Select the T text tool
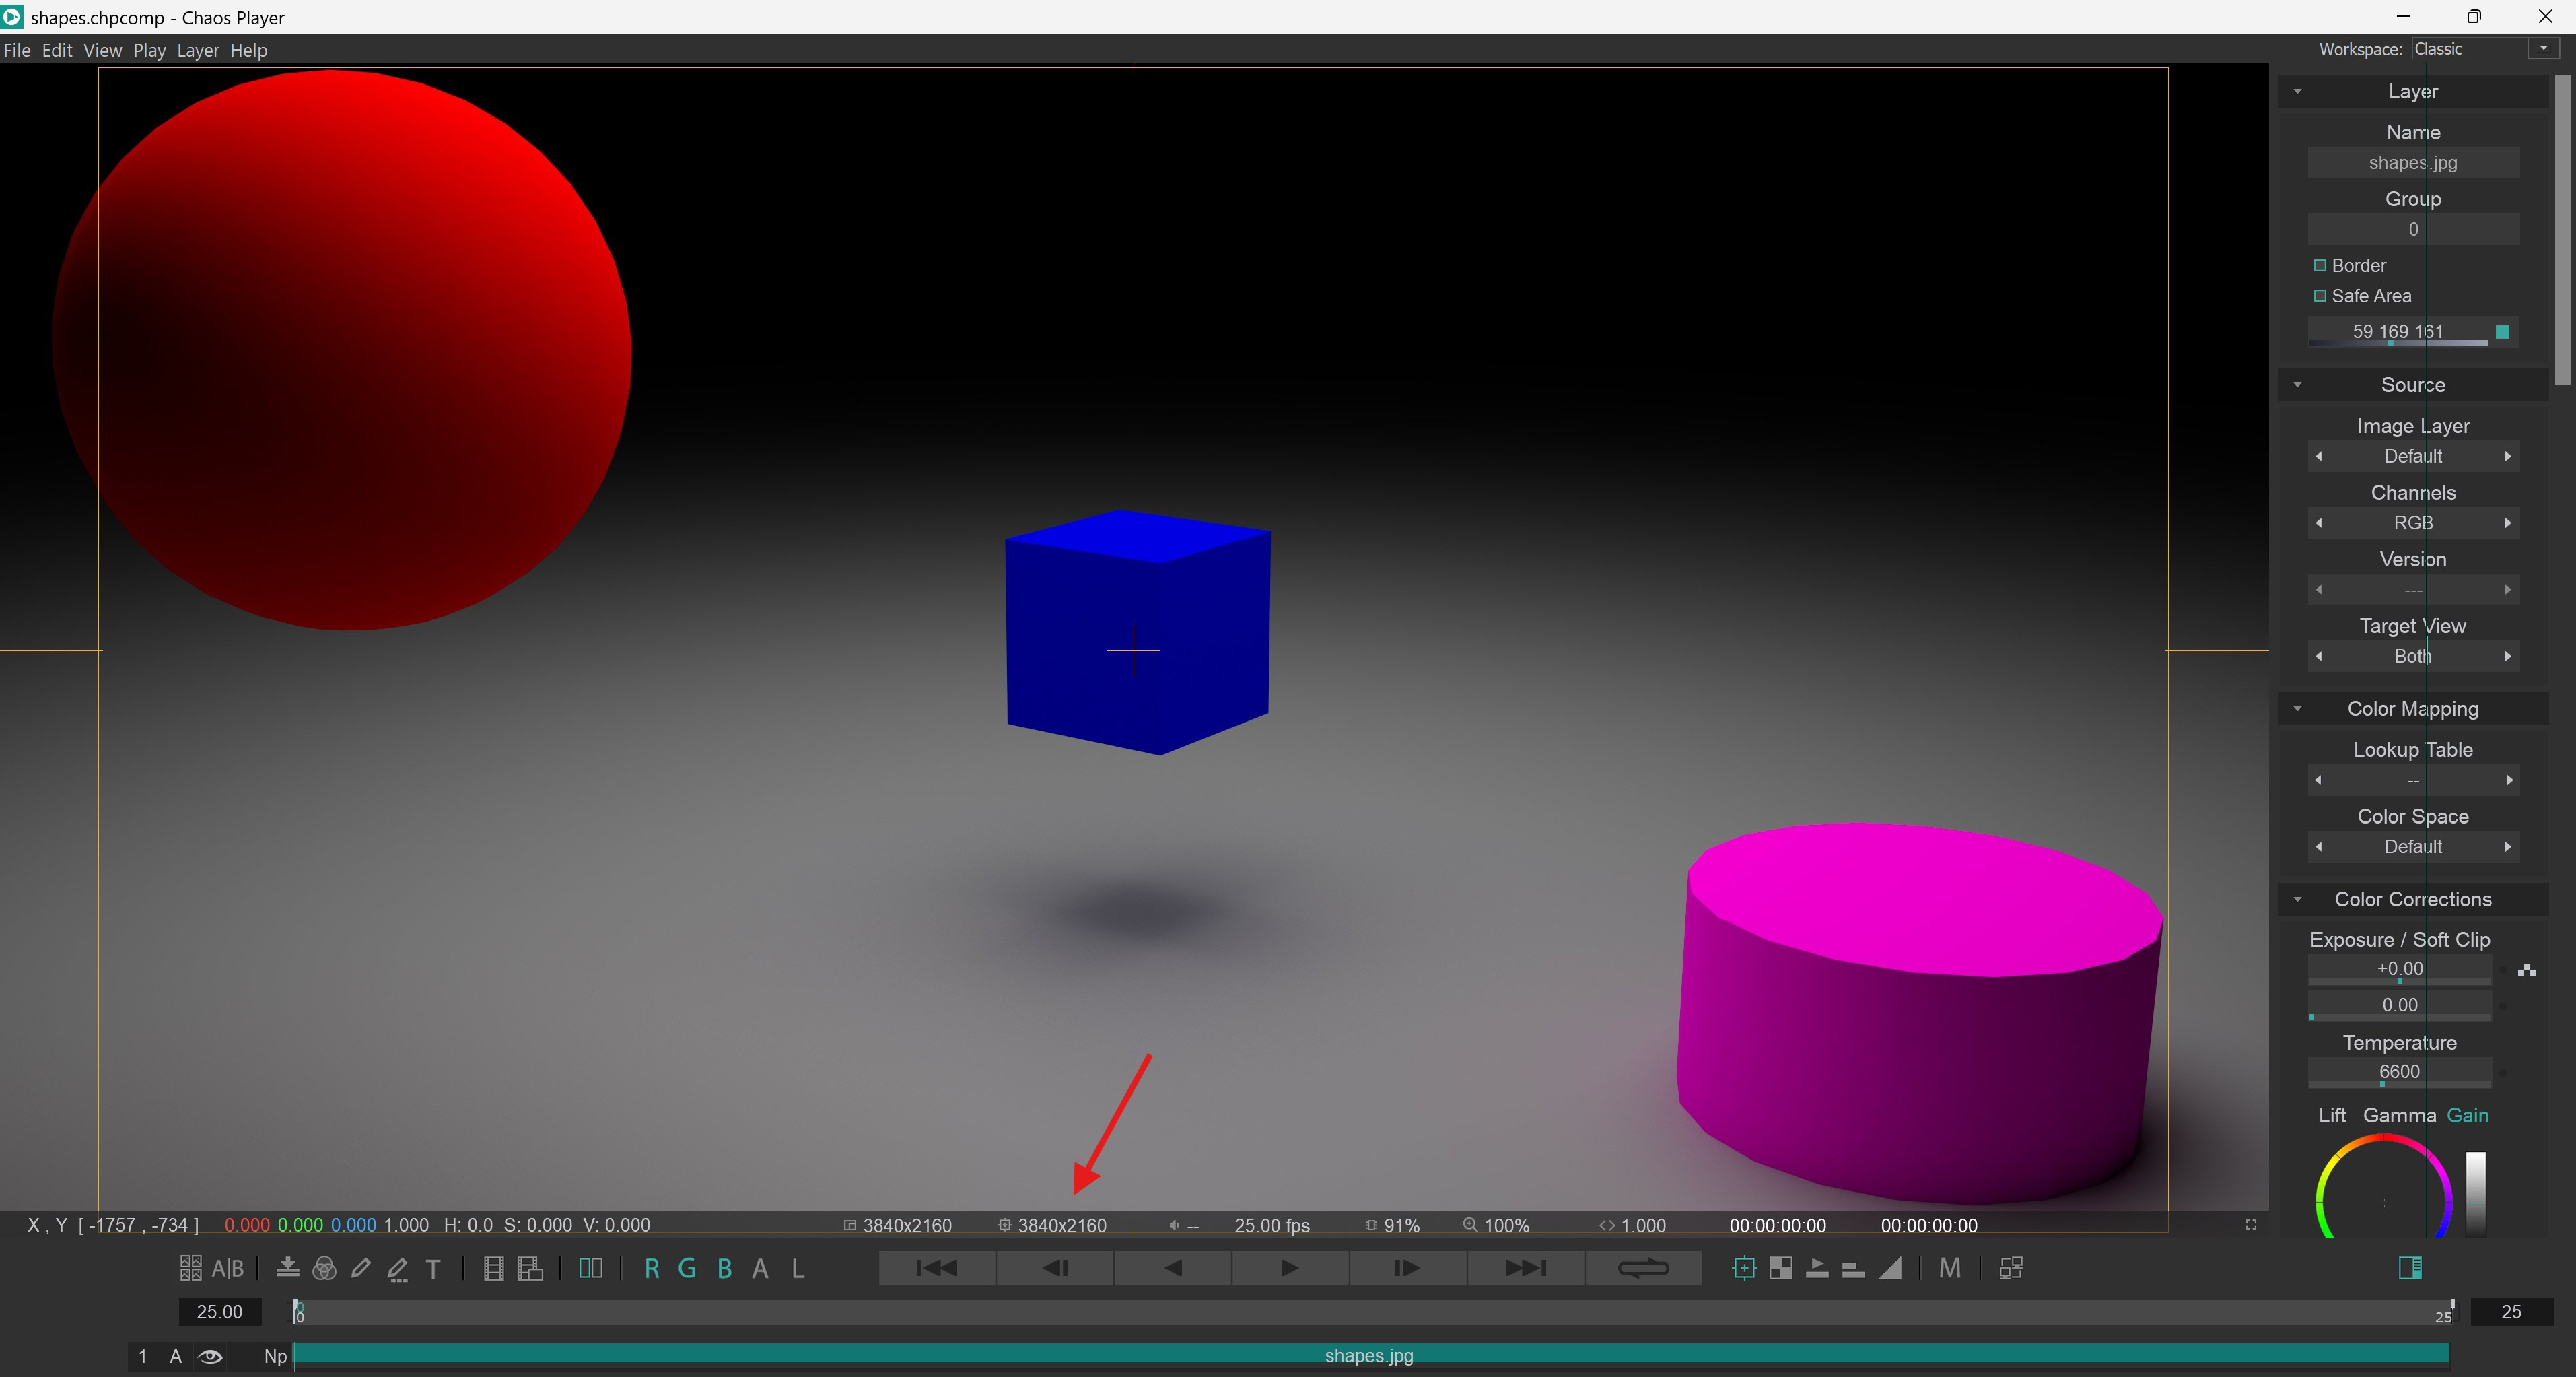This screenshot has width=2576, height=1377. (433, 1269)
